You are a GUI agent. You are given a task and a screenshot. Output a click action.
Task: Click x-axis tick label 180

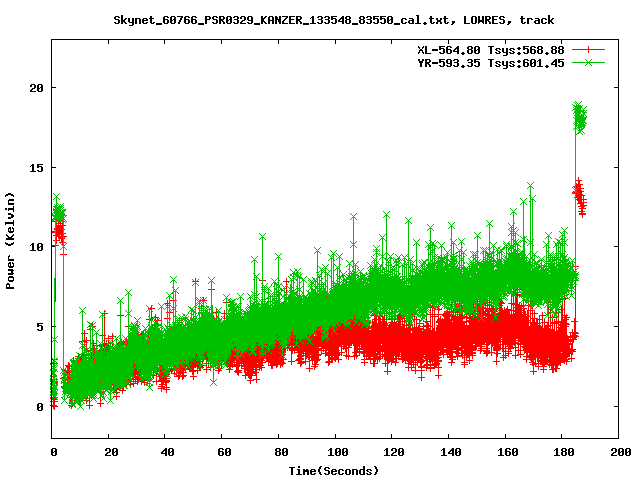click(564, 452)
